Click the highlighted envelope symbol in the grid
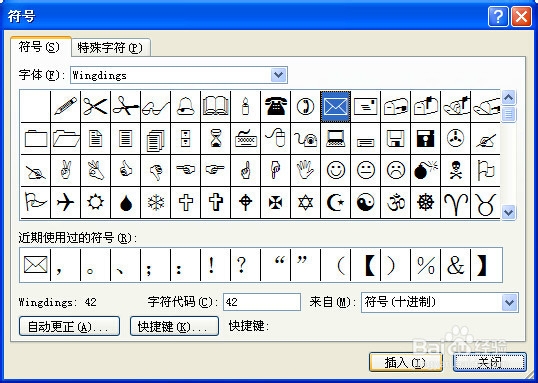The image size is (538, 383). coord(336,106)
